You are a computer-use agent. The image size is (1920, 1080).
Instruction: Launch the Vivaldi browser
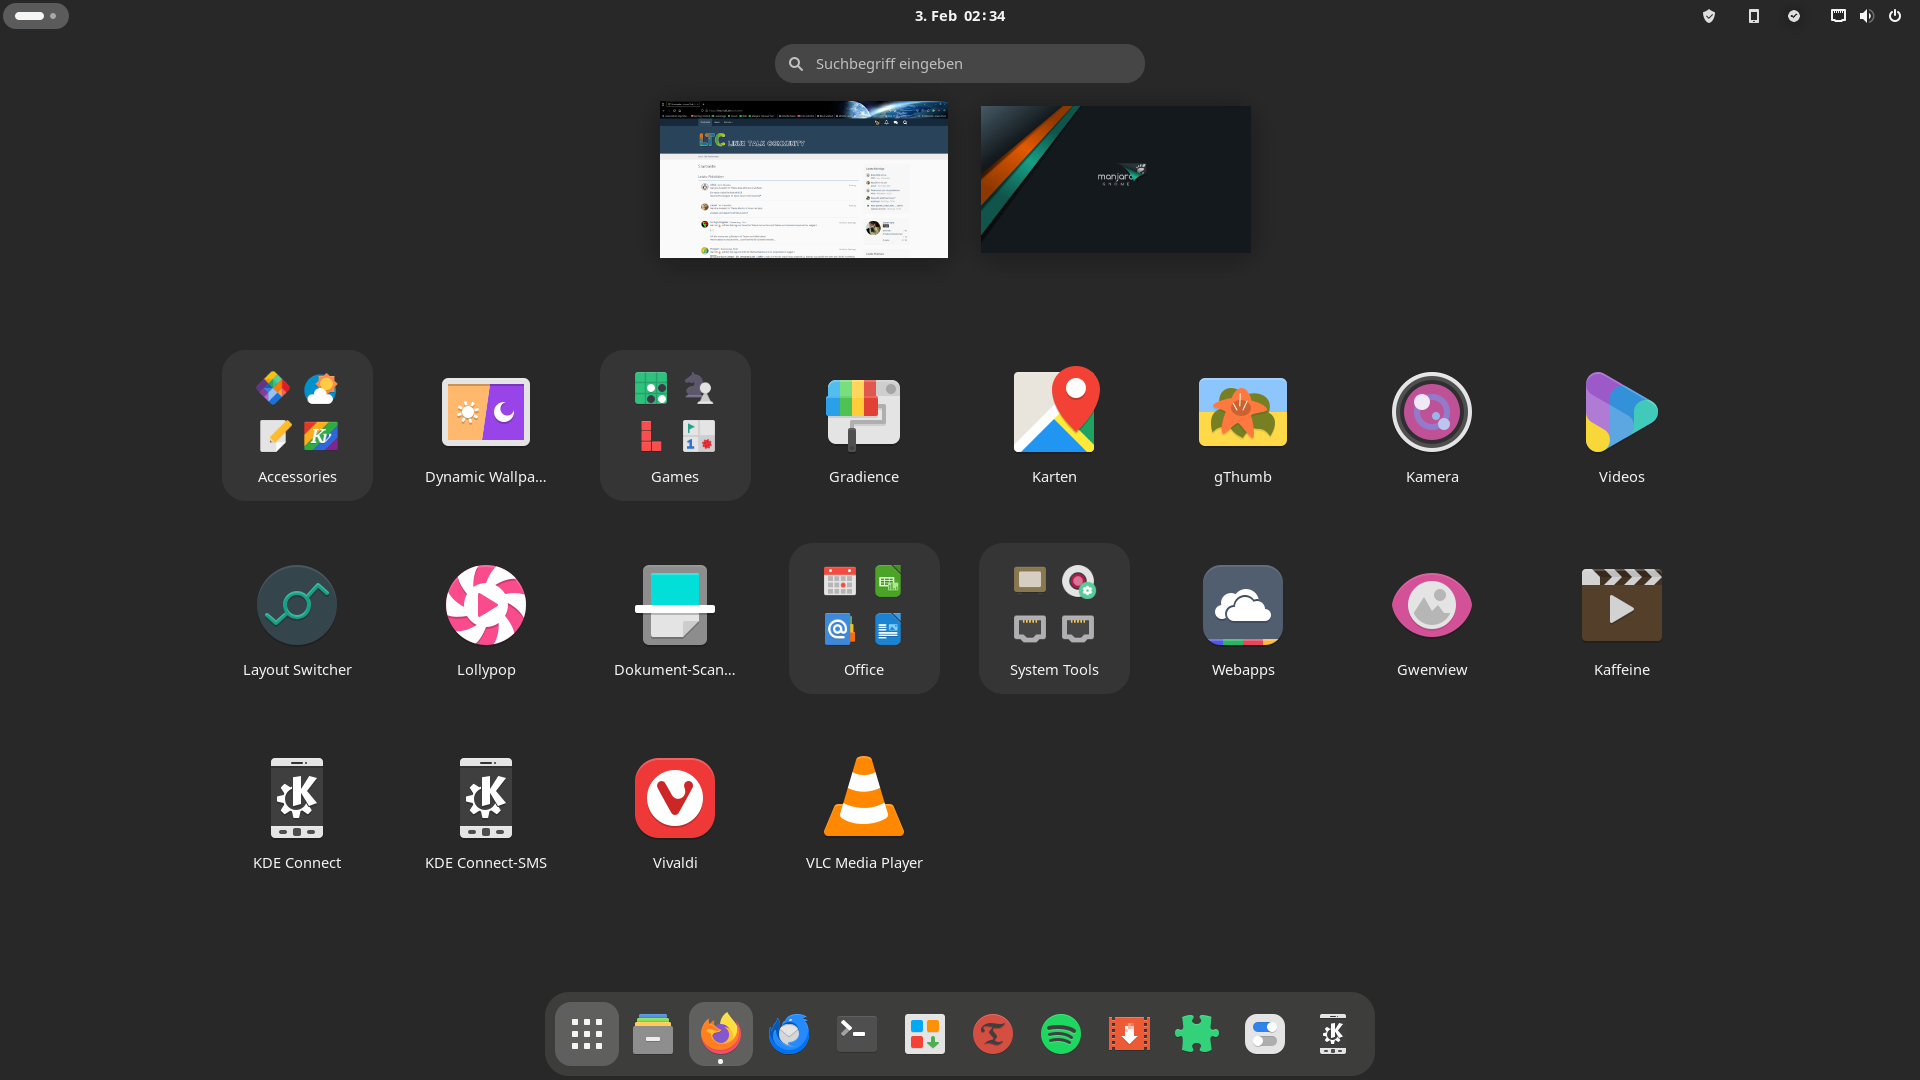(675, 799)
